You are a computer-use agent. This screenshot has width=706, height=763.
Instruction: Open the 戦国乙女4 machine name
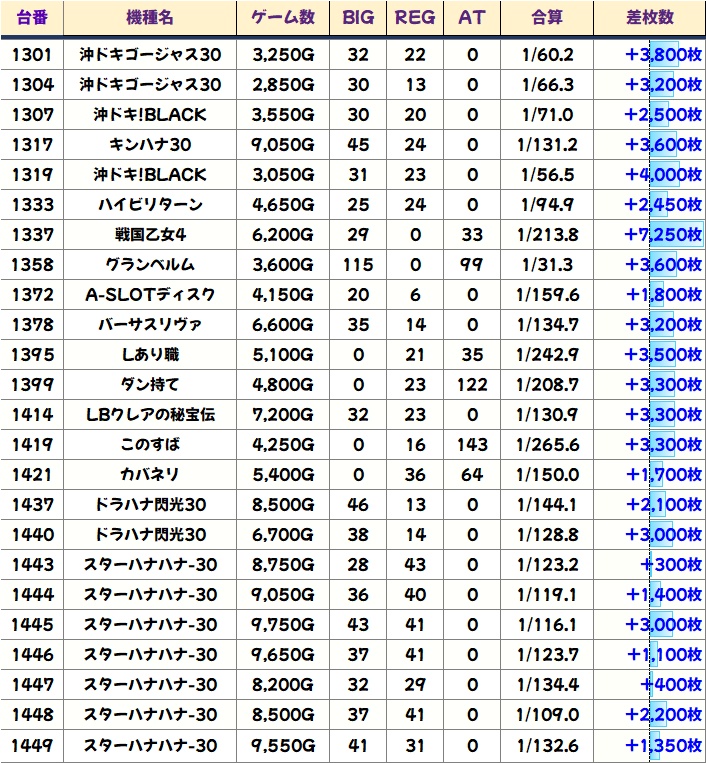[x=150, y=235]
